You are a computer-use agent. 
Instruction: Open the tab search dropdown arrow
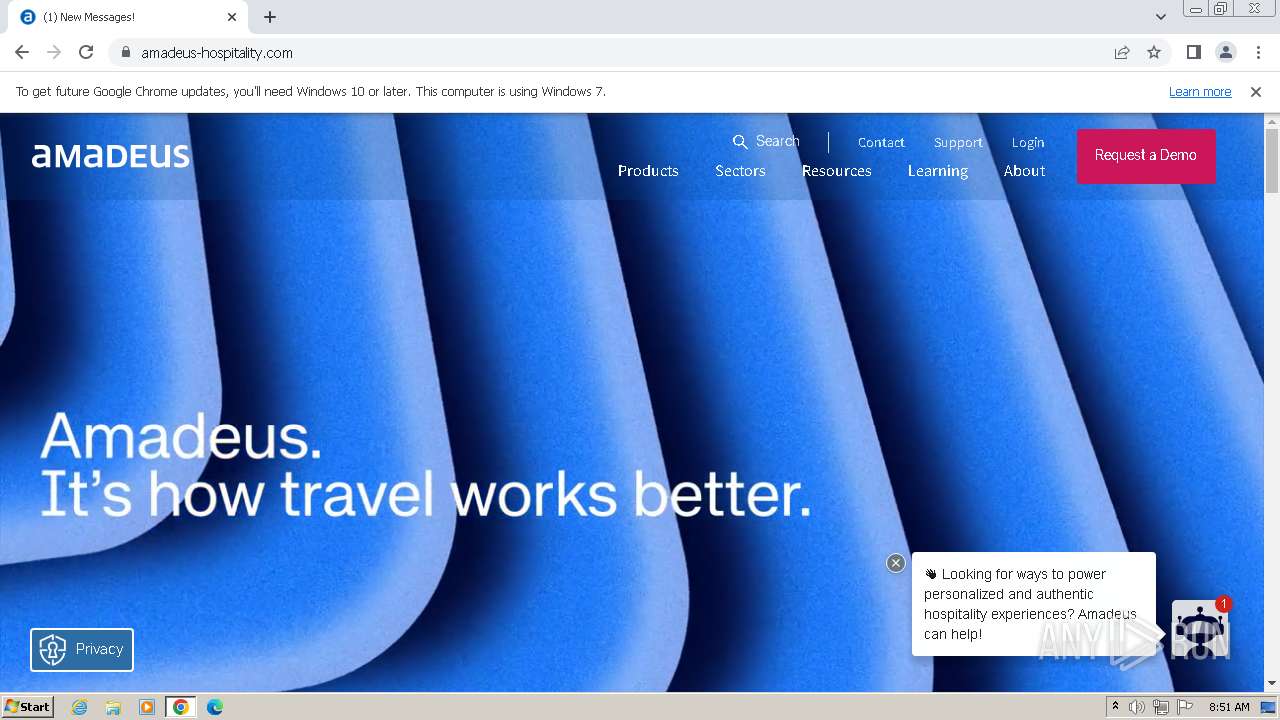pyautogui.click(x=1161, y=17)
